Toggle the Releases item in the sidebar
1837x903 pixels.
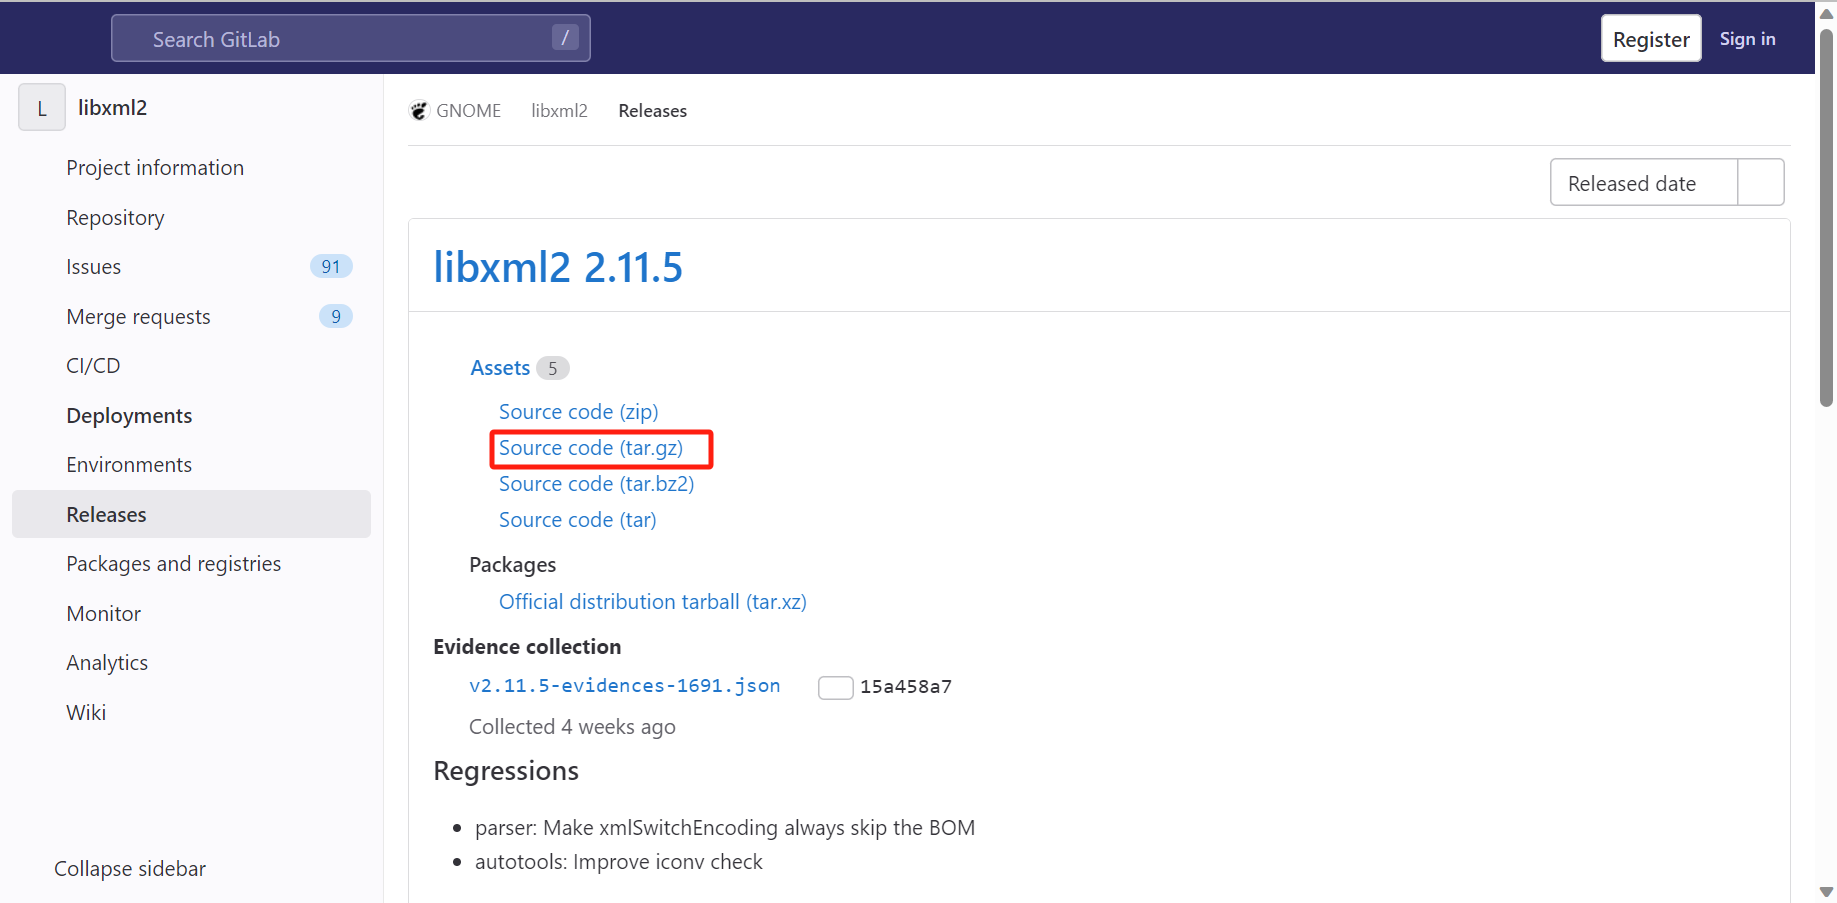point(105,514)
